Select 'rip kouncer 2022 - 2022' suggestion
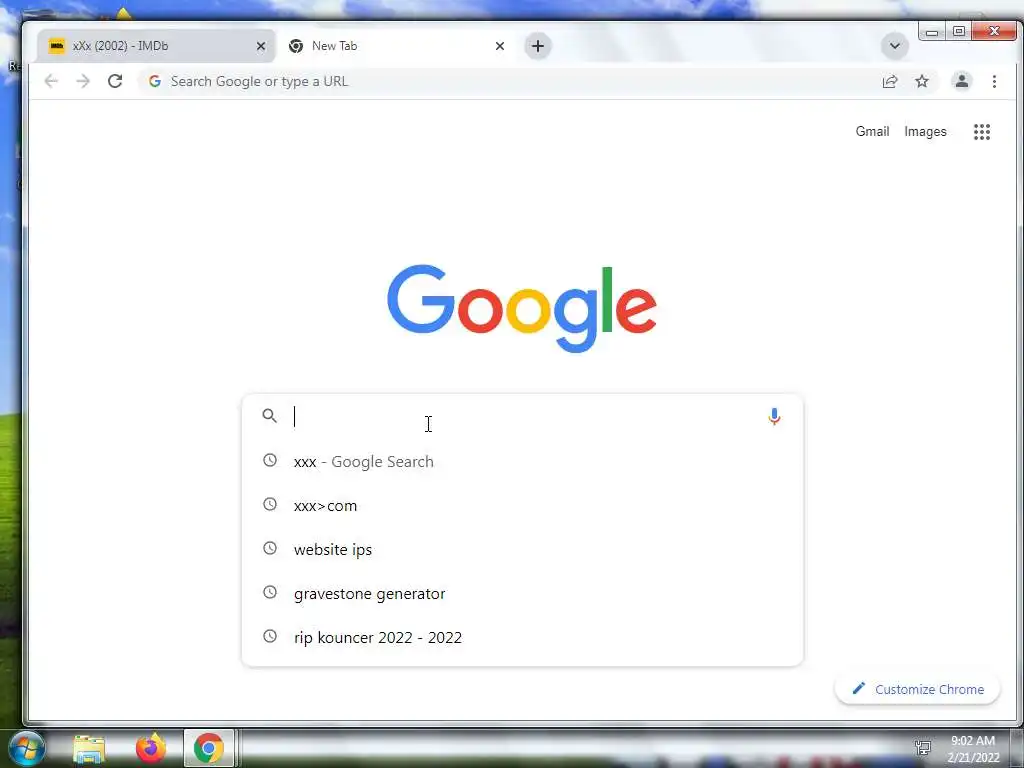Viewport: 1024px width, 768px height. click(522, 637)
